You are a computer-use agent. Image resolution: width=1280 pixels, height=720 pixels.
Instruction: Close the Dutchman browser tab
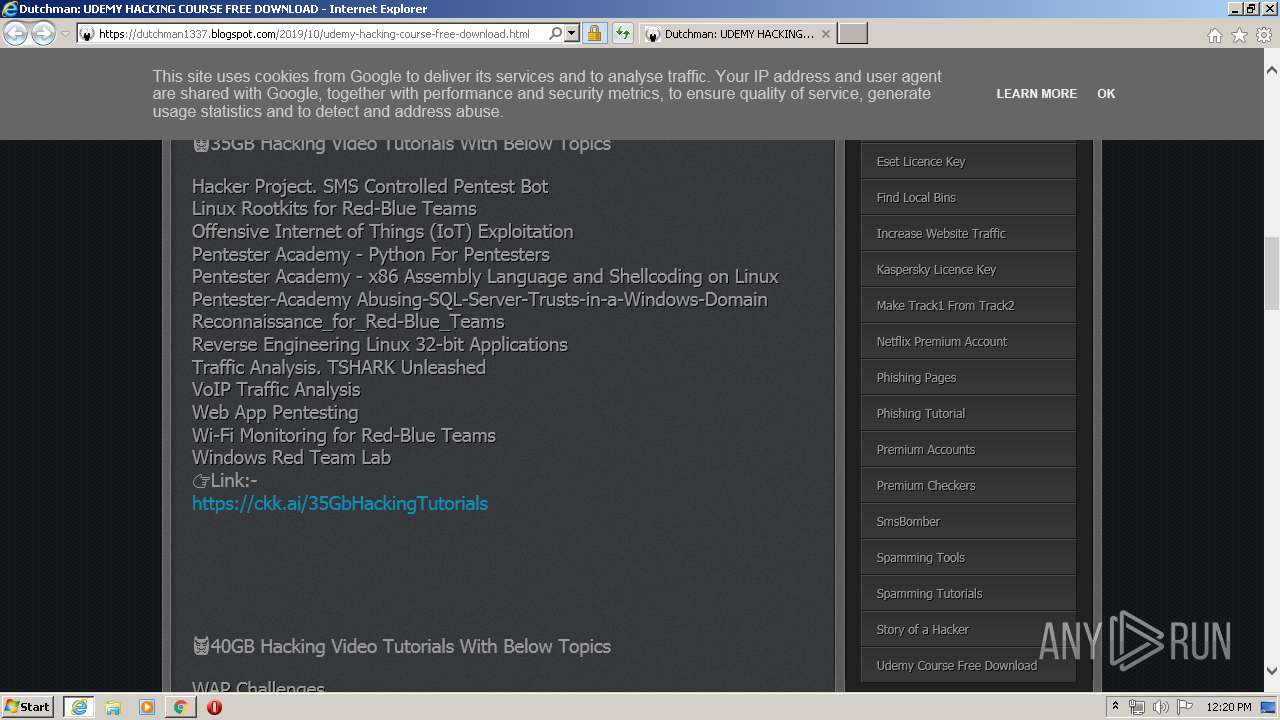825,34
